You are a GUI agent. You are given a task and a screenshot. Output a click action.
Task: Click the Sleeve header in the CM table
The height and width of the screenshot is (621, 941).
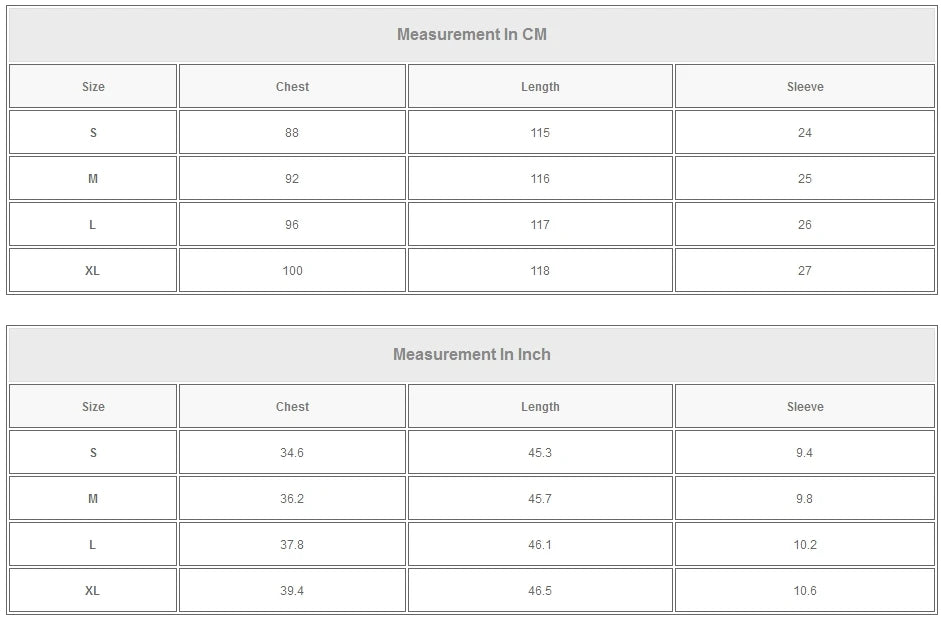[x=805, y=87]
